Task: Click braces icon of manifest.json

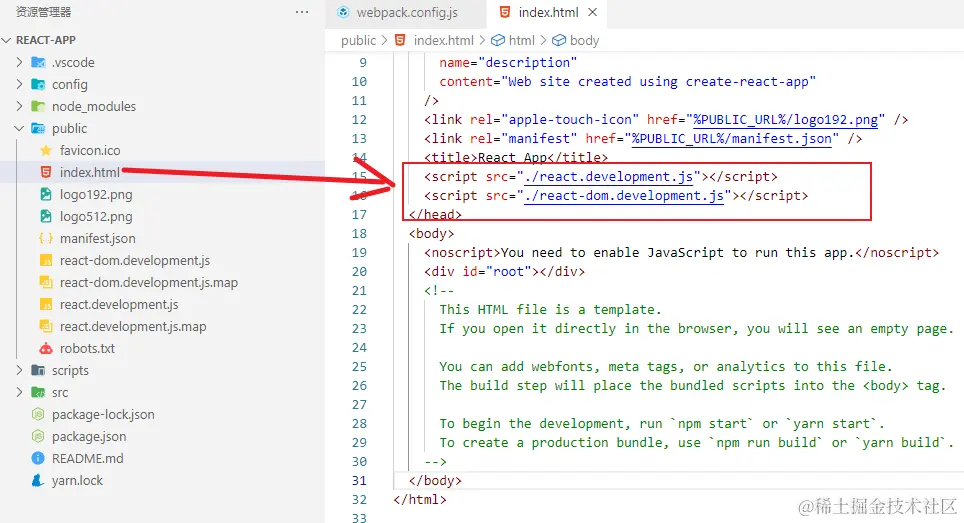Action: click(45, 238)
